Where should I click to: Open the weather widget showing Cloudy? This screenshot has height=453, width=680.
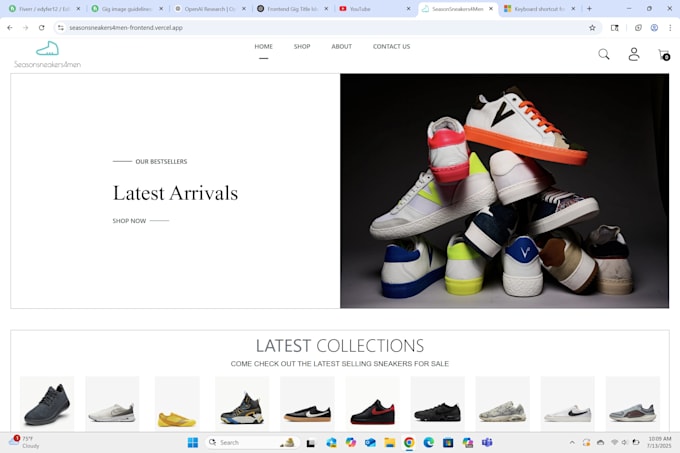[24, 442]
